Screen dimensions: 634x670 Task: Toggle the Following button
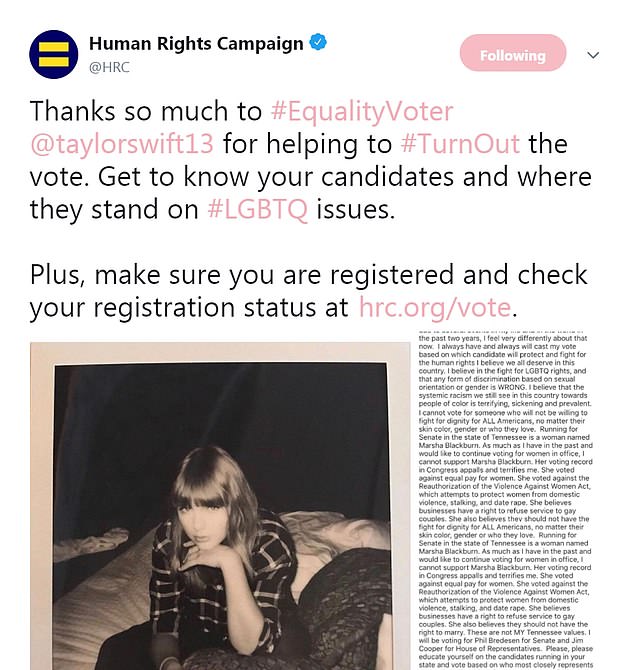coord(512,55)
